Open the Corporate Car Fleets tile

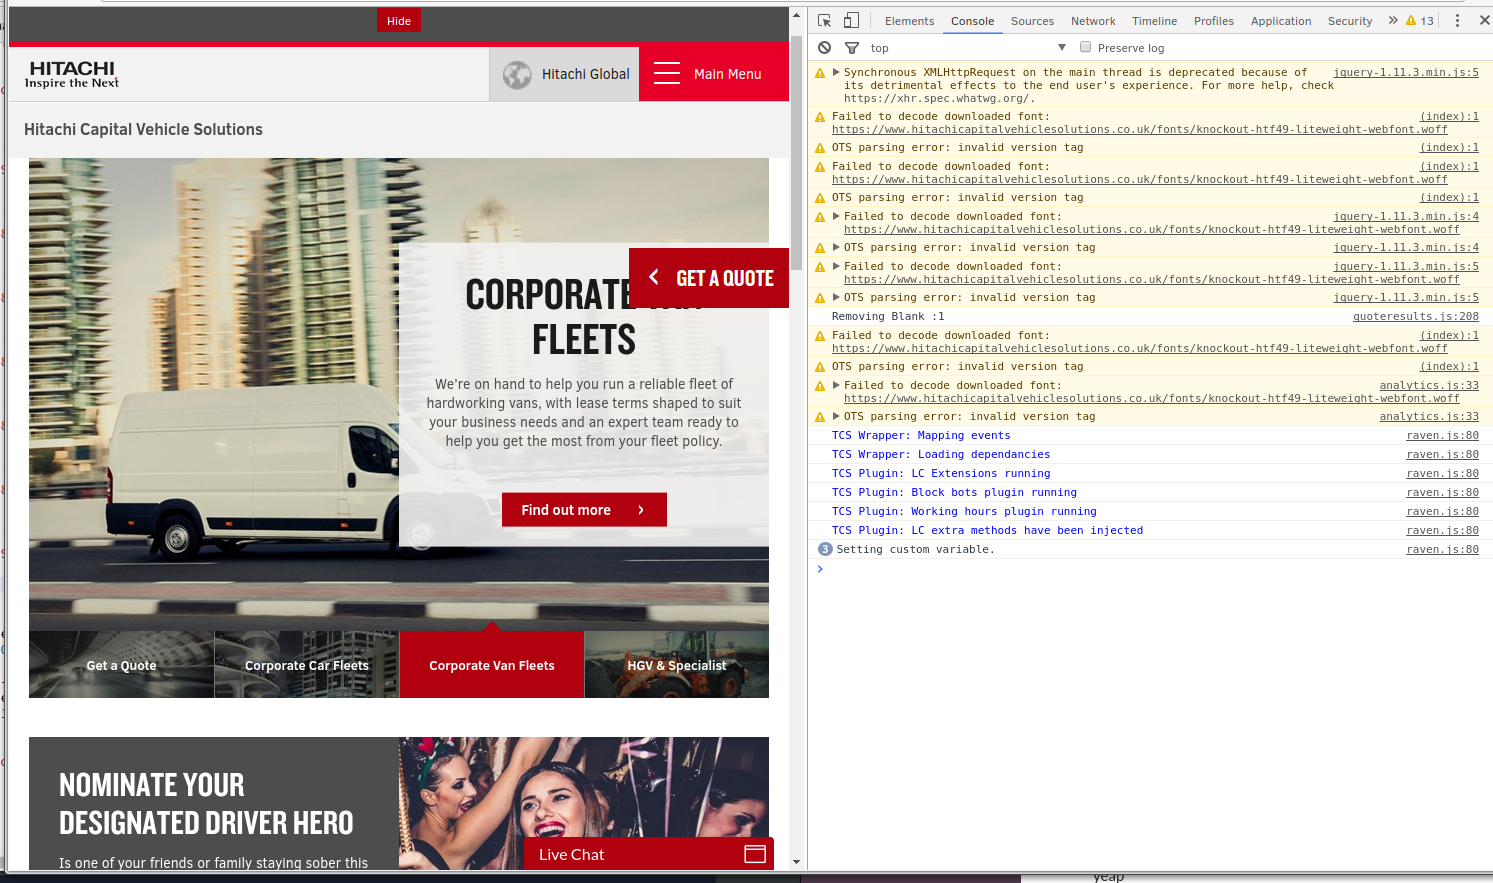pos(306,664)
